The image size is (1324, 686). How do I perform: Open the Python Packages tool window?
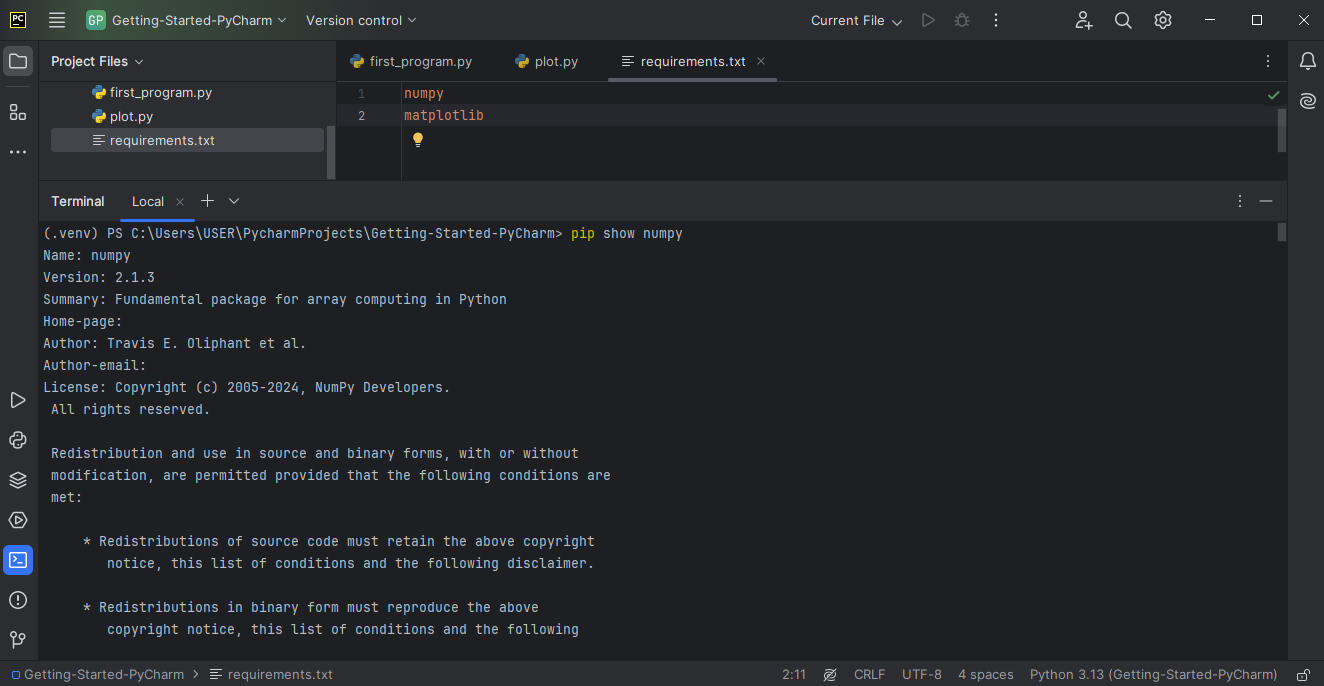click(x=18, y=480)
